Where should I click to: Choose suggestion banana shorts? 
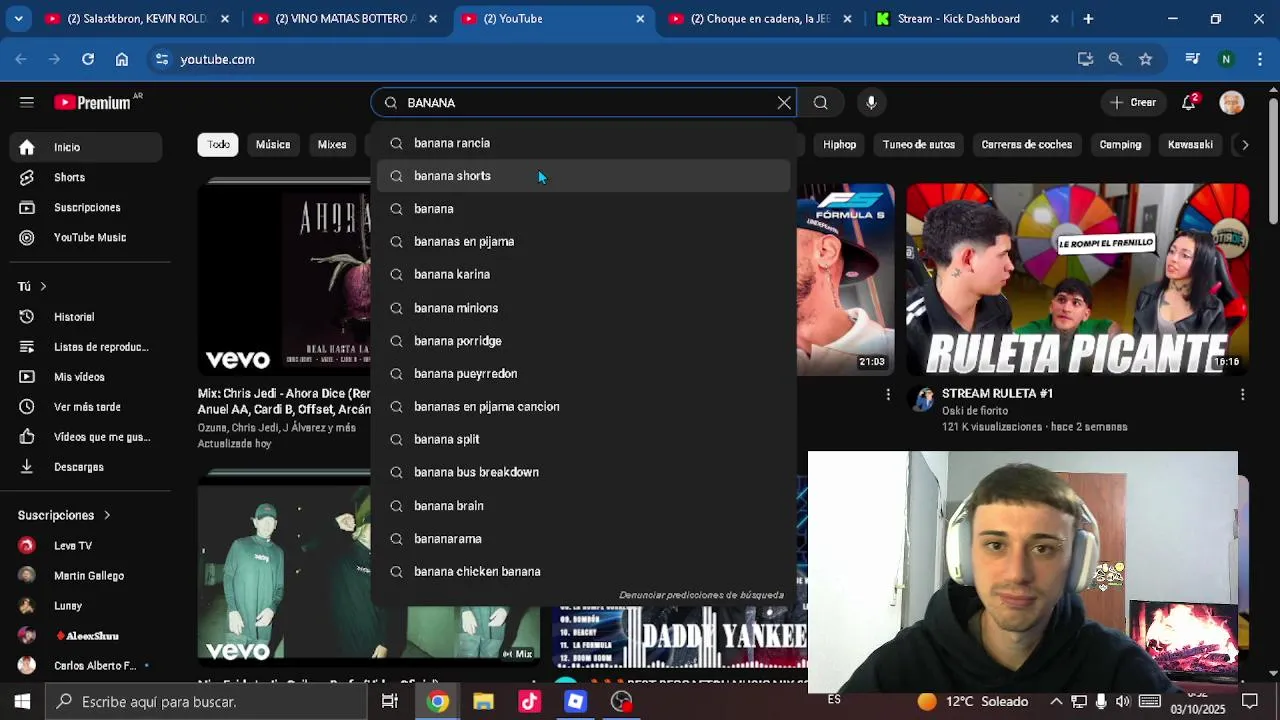click(583, 176)
